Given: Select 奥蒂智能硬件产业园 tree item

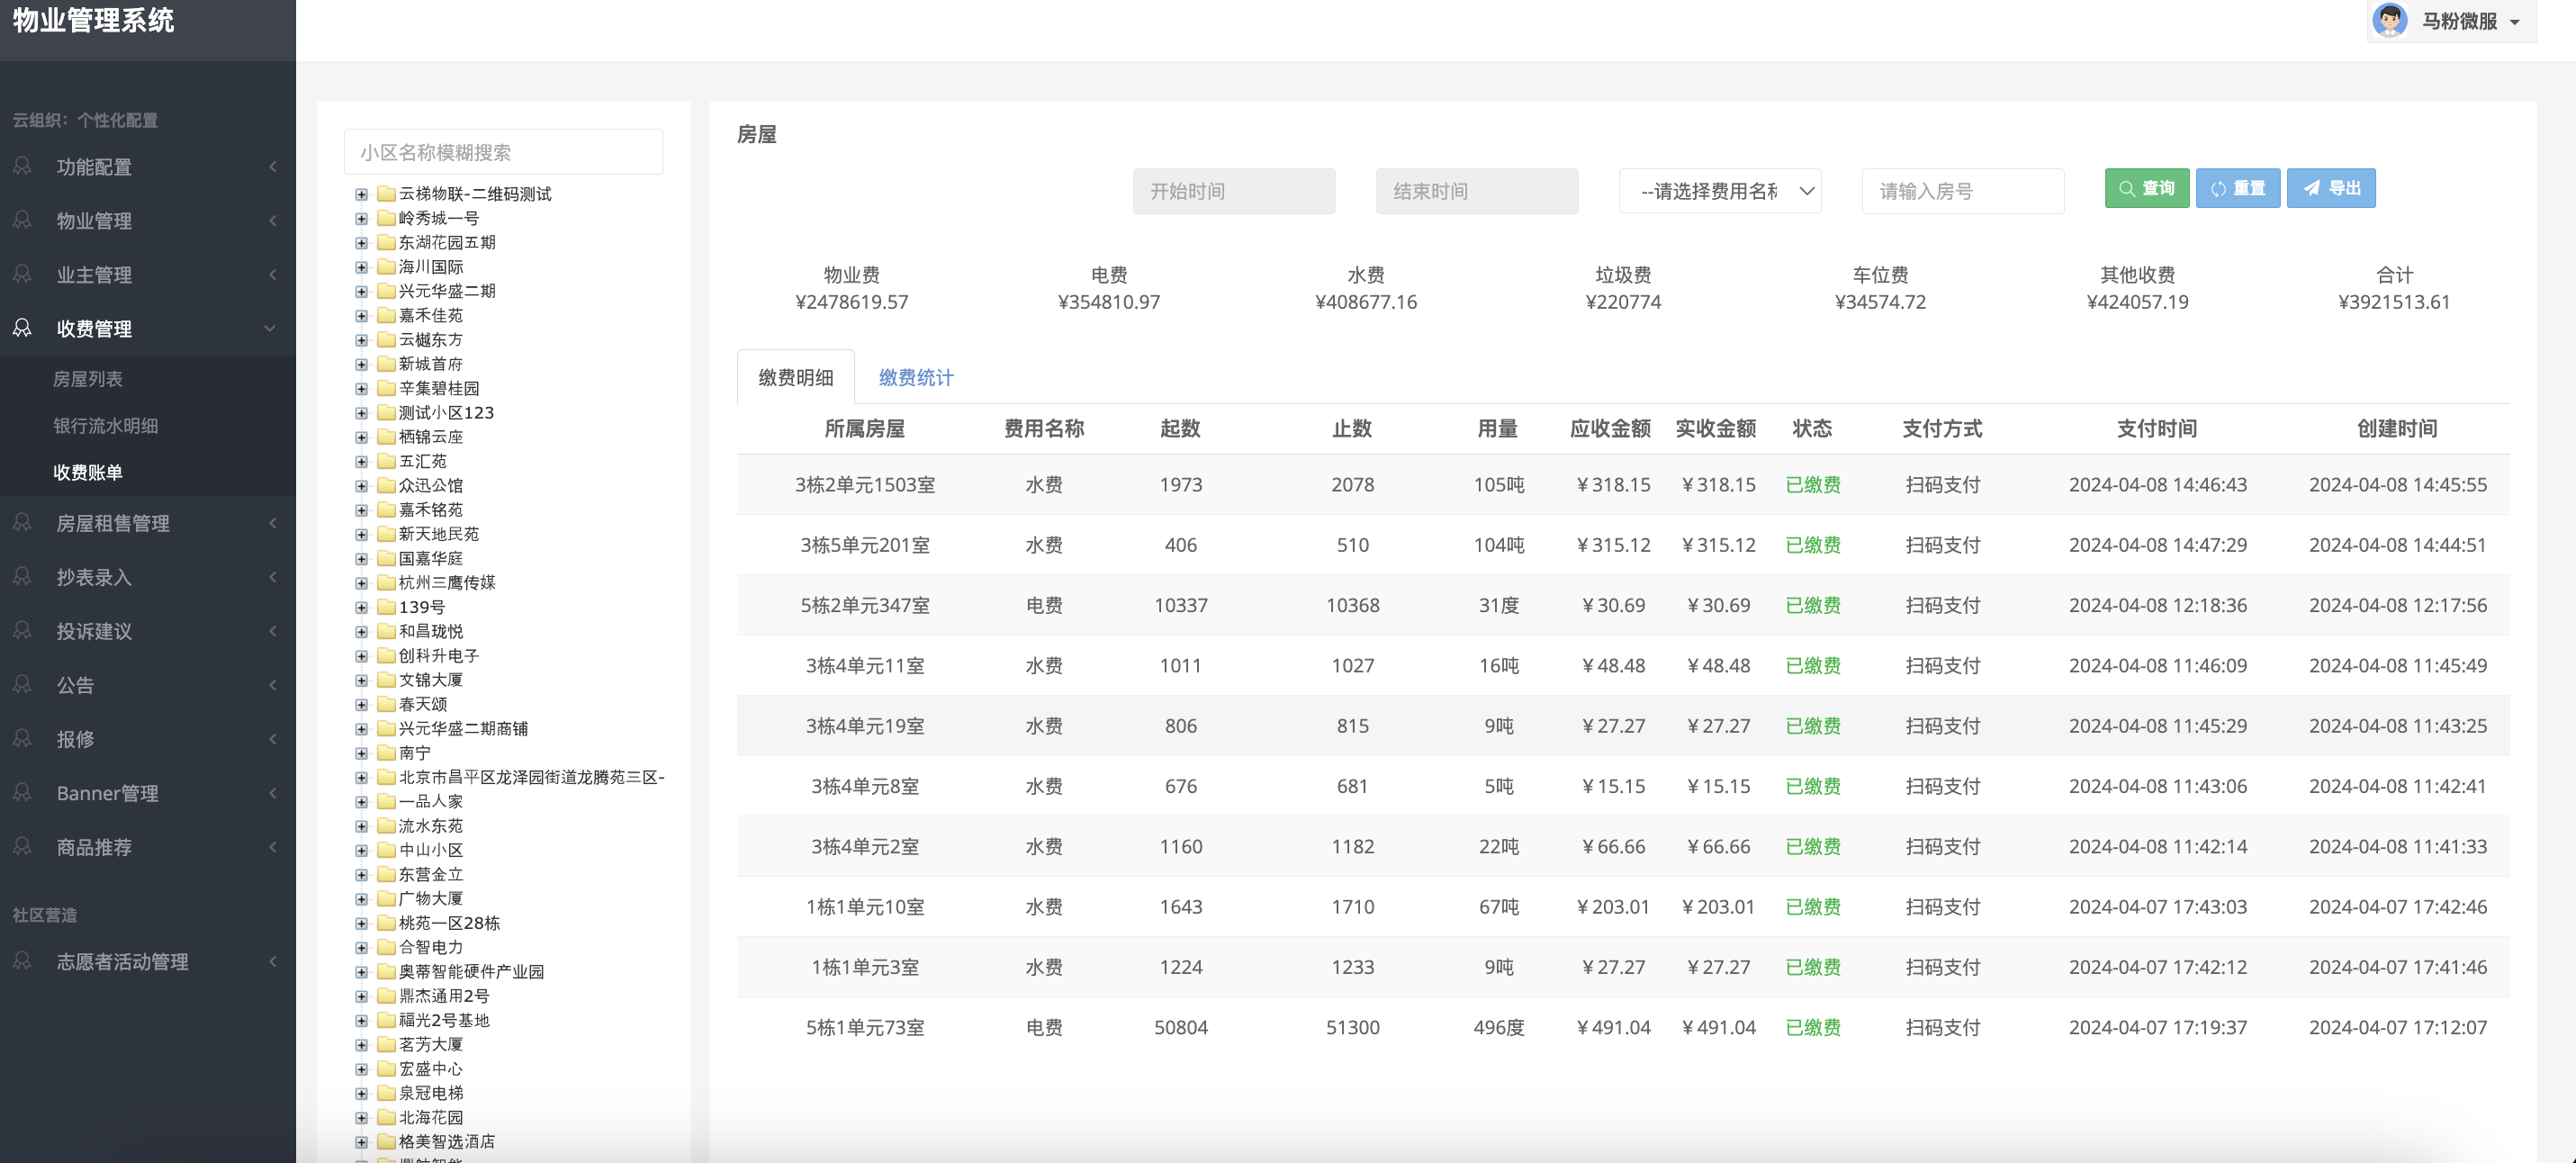Looking at the screenshot, I should click(x=471, y=972).
